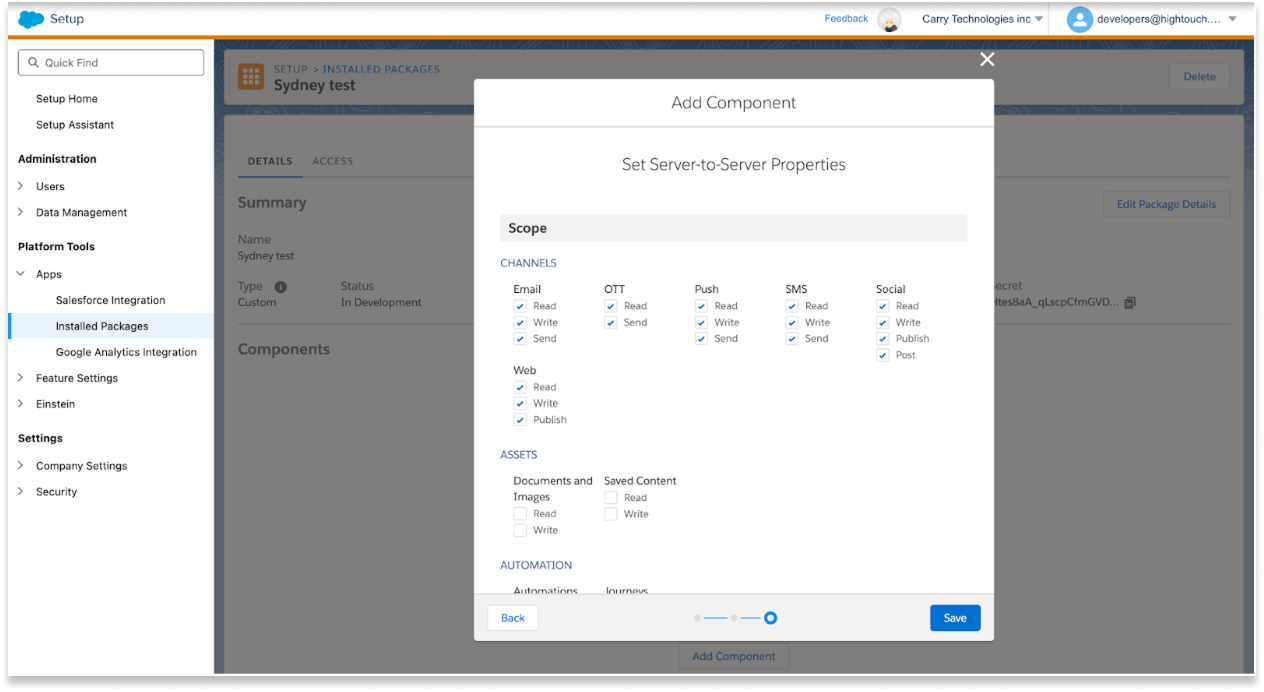
Task: Click the Salesforce cloud logo
Action: click(30, 18)
